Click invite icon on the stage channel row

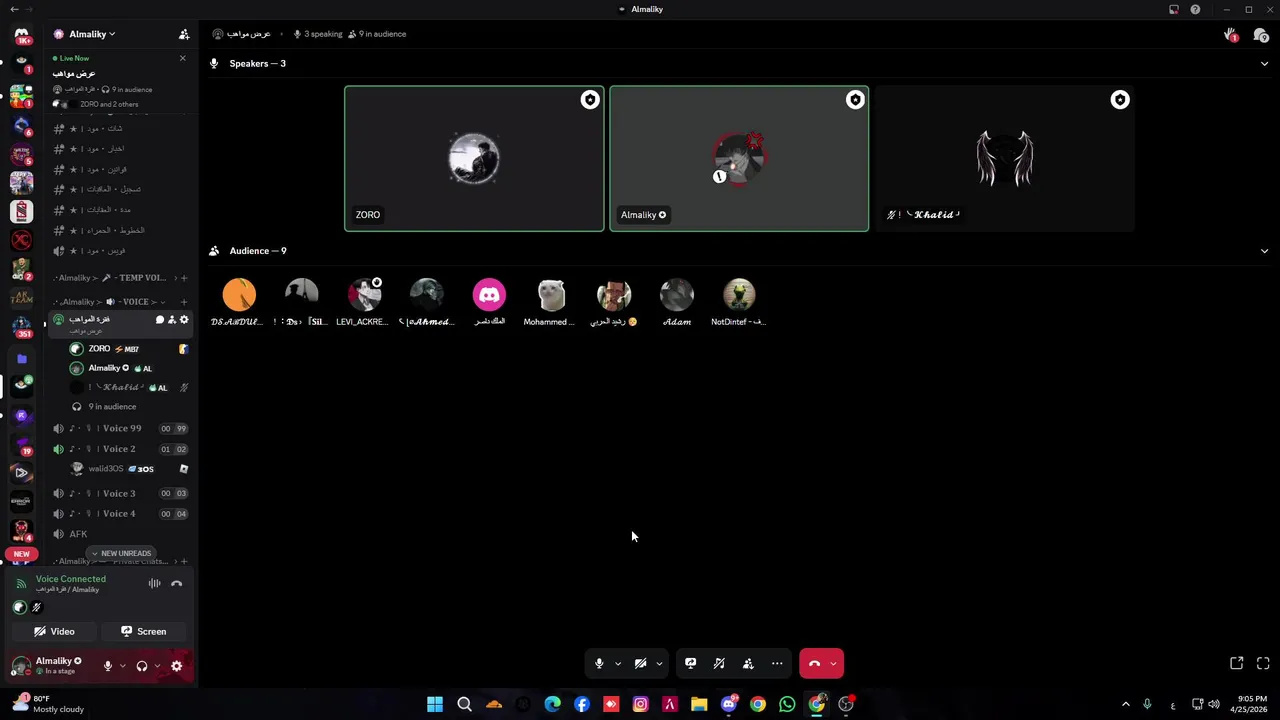coord(171,320)
